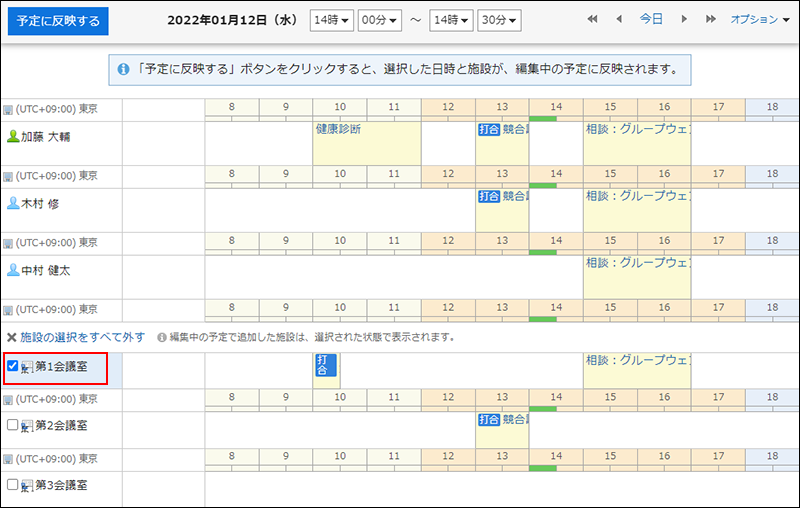Go to next day with single-right arrow

point(684,20)
